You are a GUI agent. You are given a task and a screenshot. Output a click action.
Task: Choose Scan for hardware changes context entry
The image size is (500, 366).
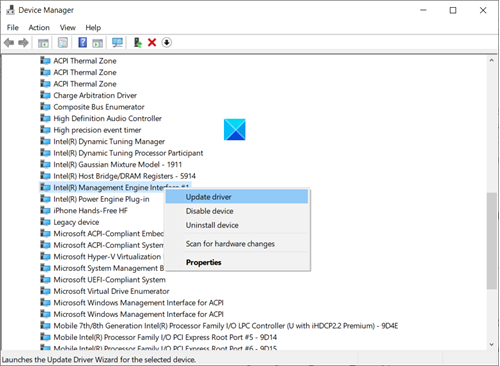pos(237,244)
